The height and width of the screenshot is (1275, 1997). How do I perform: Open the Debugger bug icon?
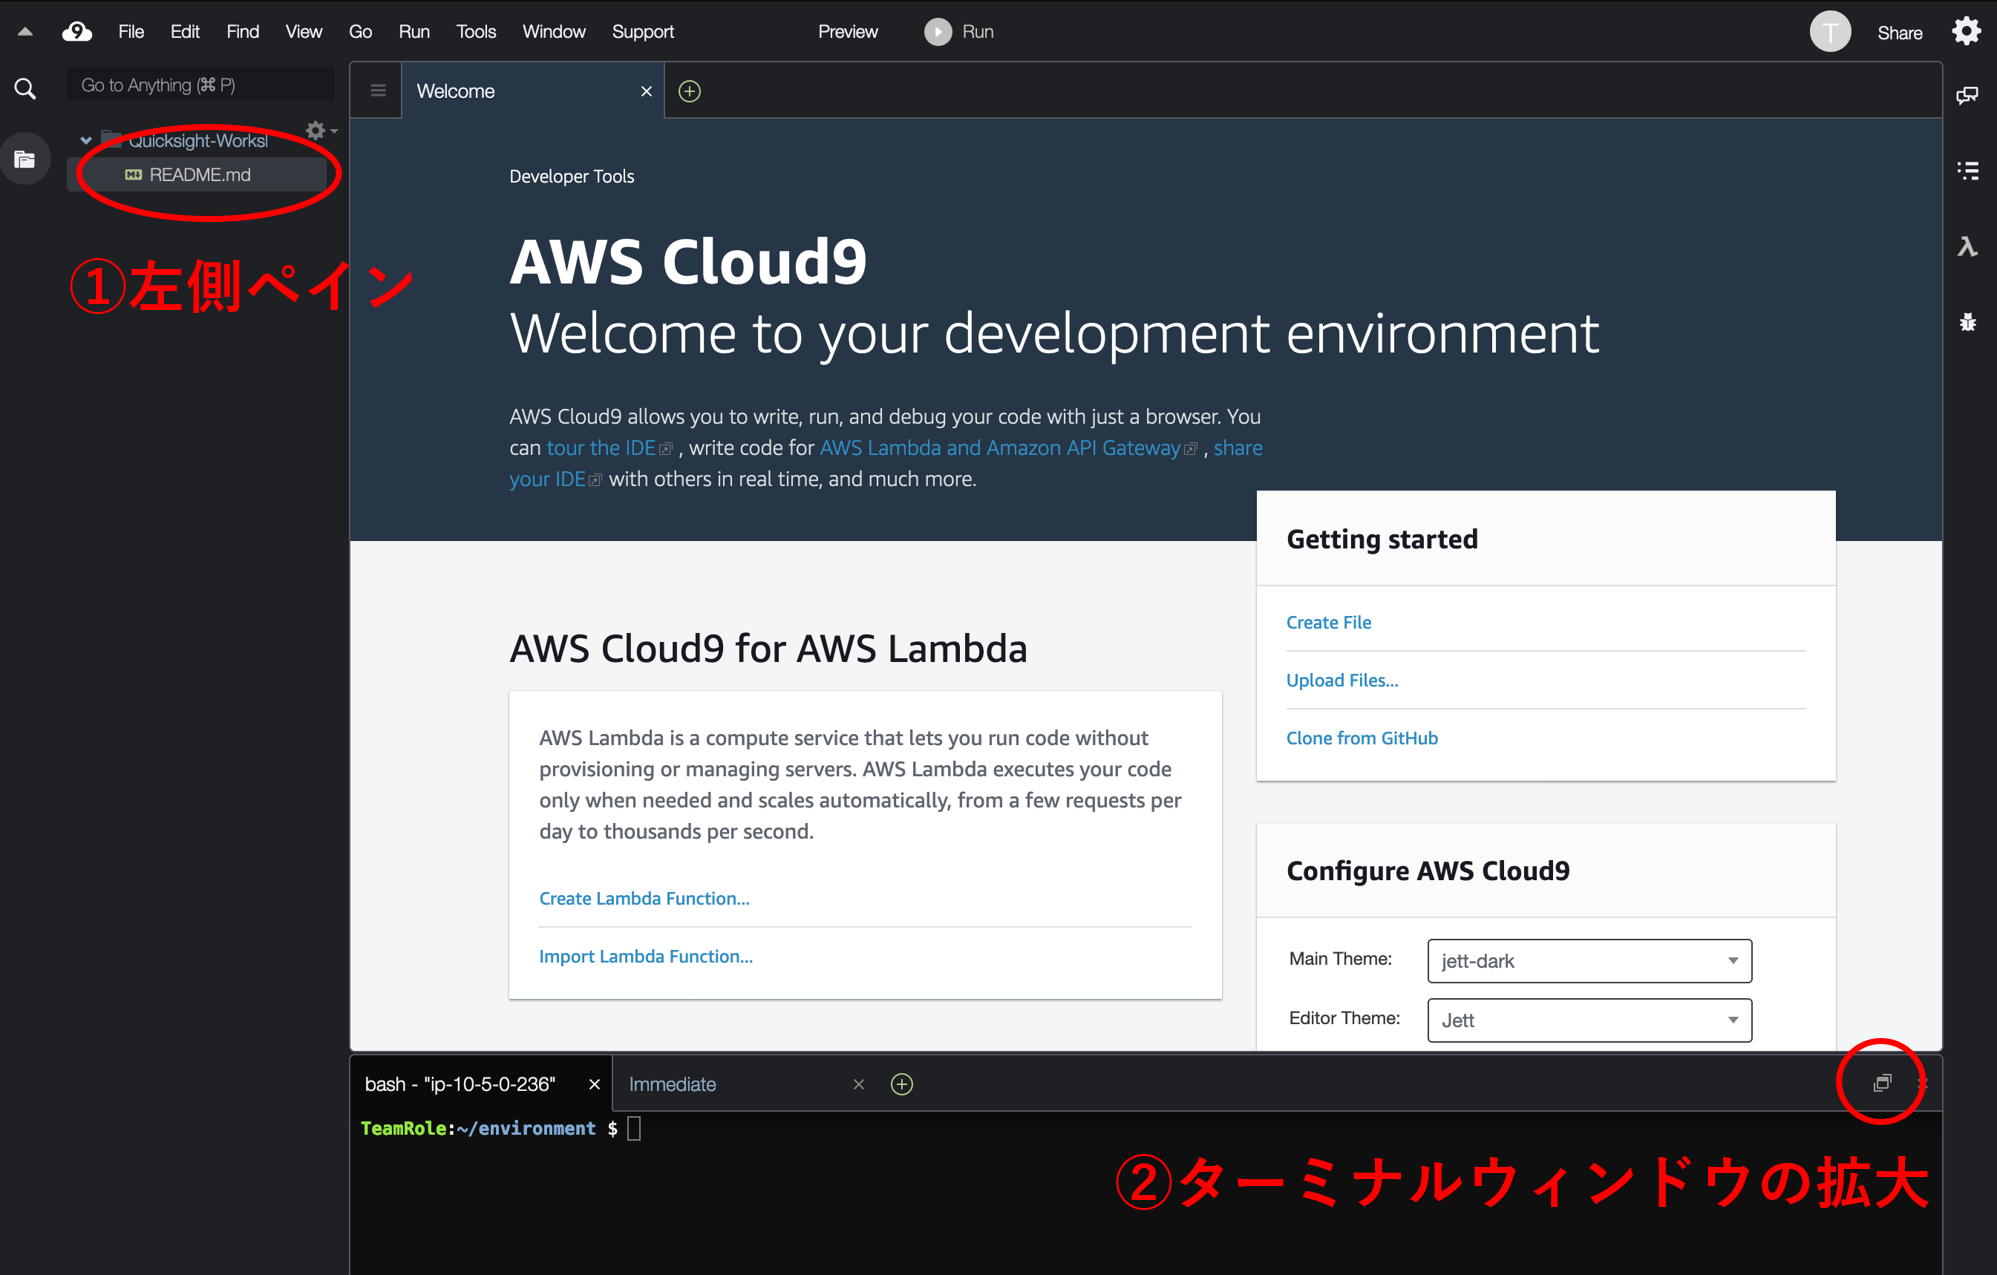[x=1968, y=322]
